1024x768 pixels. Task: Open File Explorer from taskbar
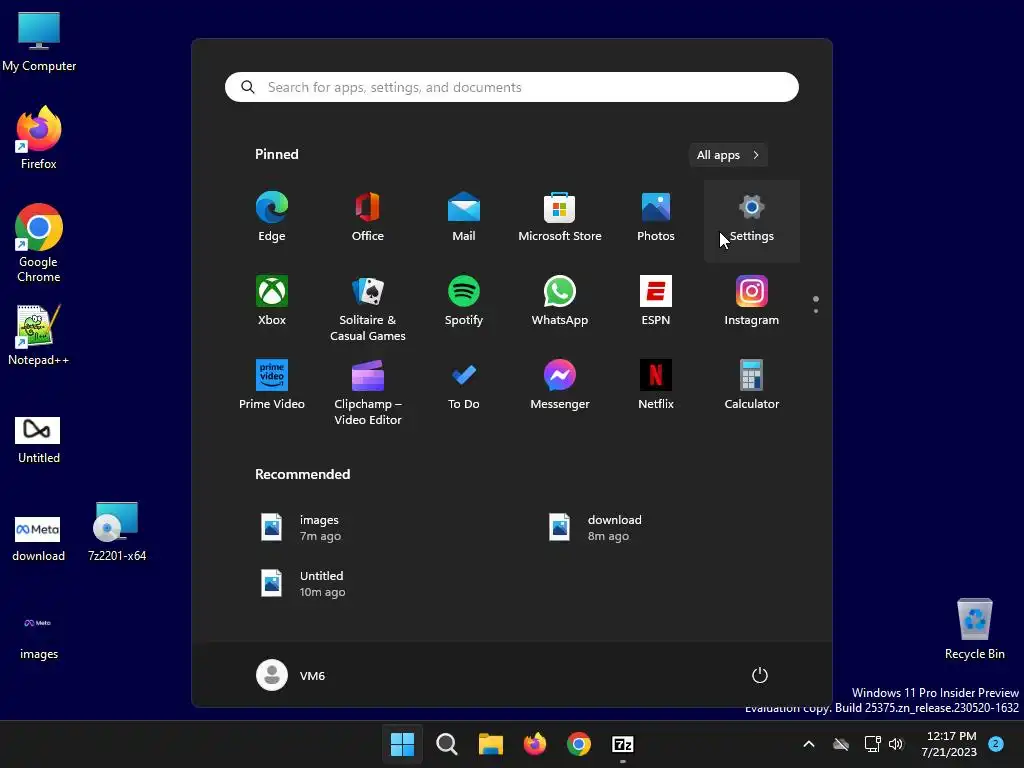tap(490, 744)
